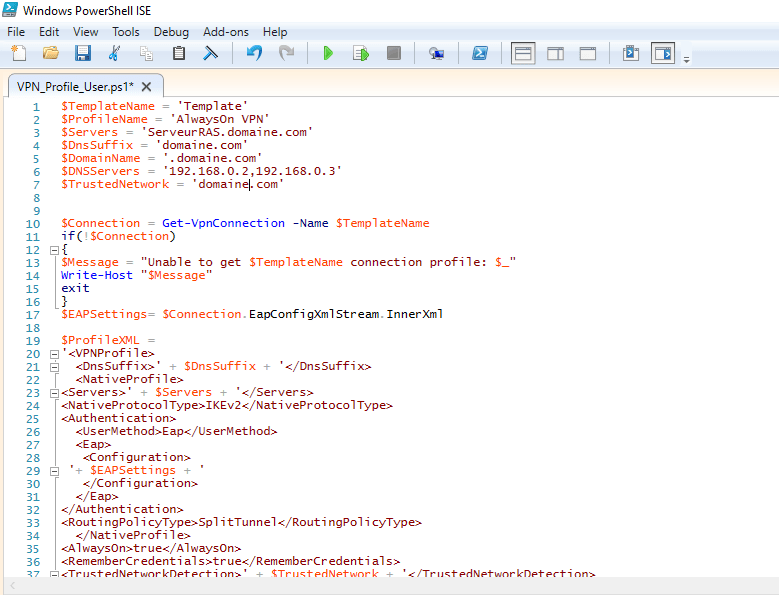Click the IKEv2 NativeProtocolType line
Screen dimensions: 779x595
click(227, 405)
